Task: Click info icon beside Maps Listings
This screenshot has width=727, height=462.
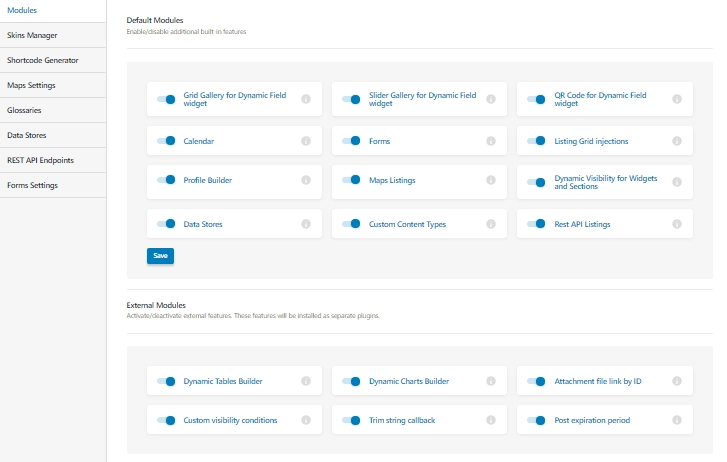Action: 491,181
